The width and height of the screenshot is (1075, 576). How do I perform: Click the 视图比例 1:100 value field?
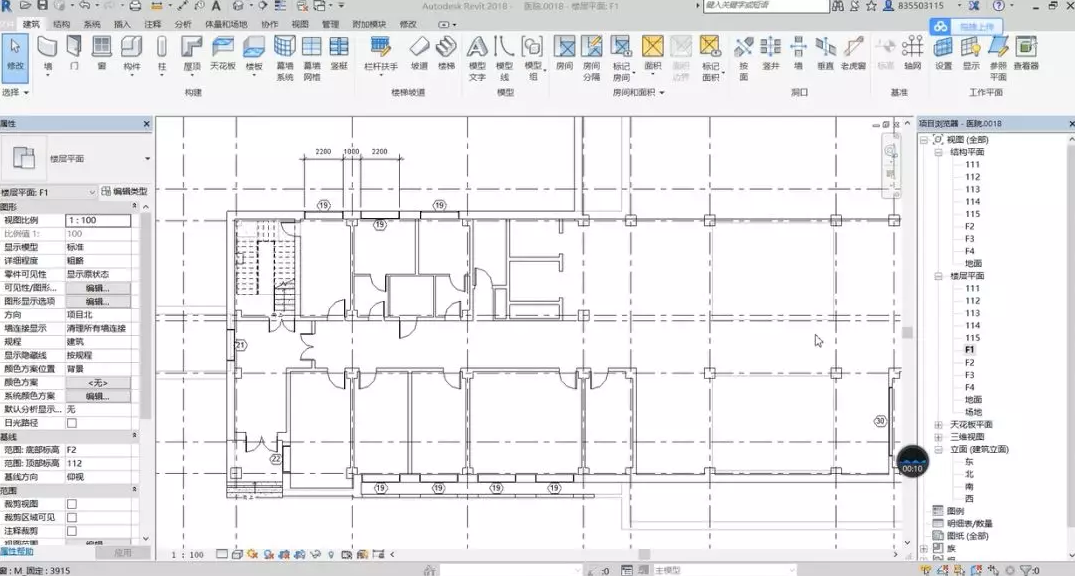click(x=98, y=220)
